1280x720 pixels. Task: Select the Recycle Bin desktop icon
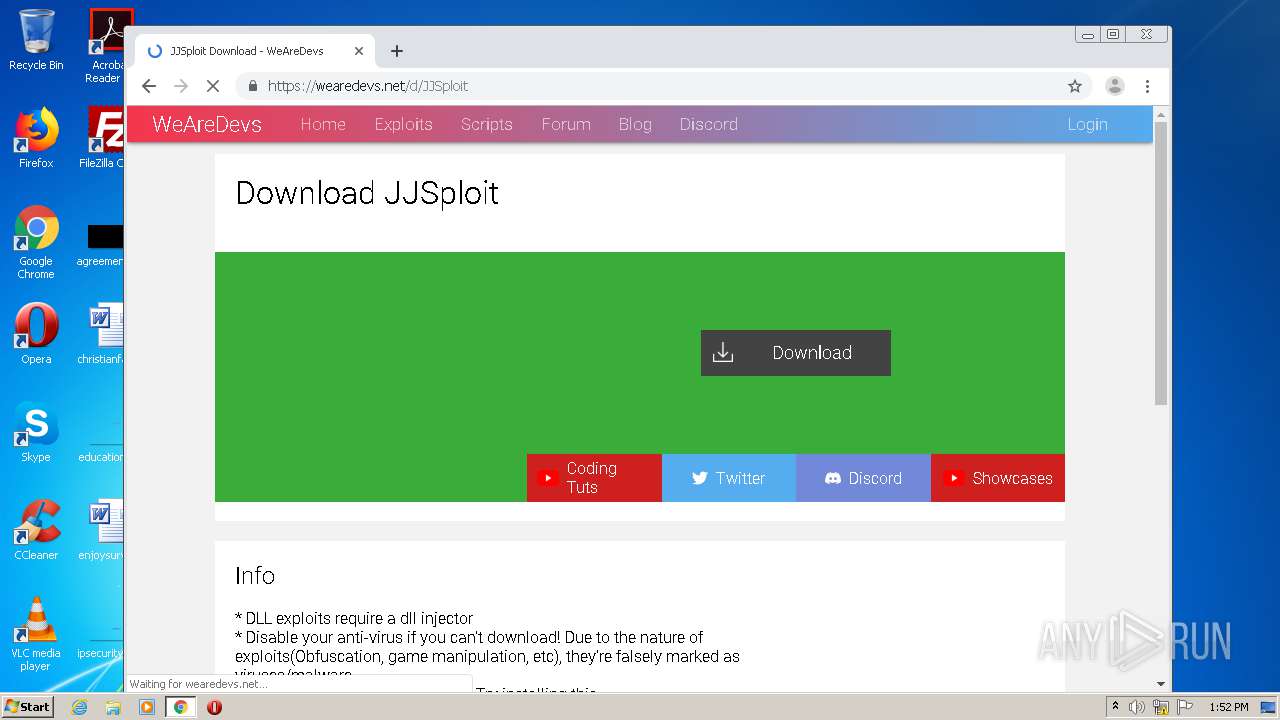point(36,40)
